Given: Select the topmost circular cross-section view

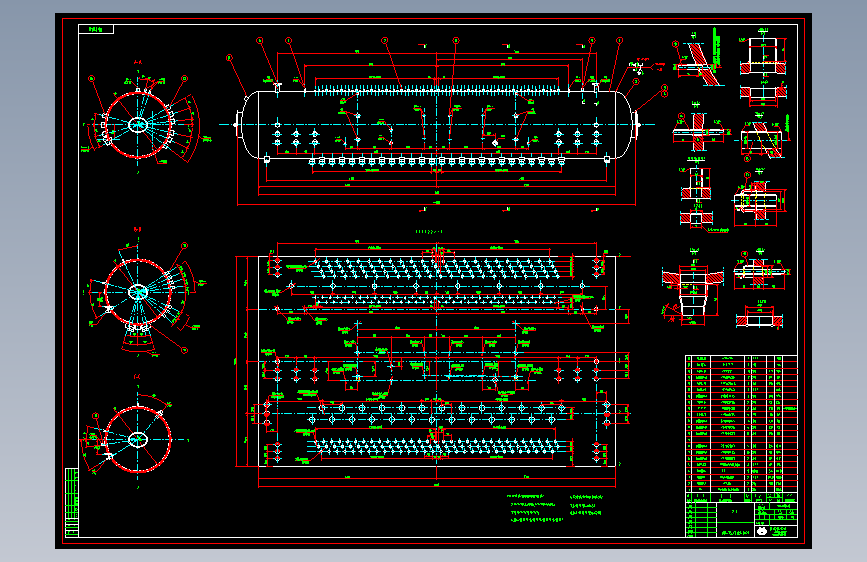Looking at the screenshot, I should (x=139, y=124).
